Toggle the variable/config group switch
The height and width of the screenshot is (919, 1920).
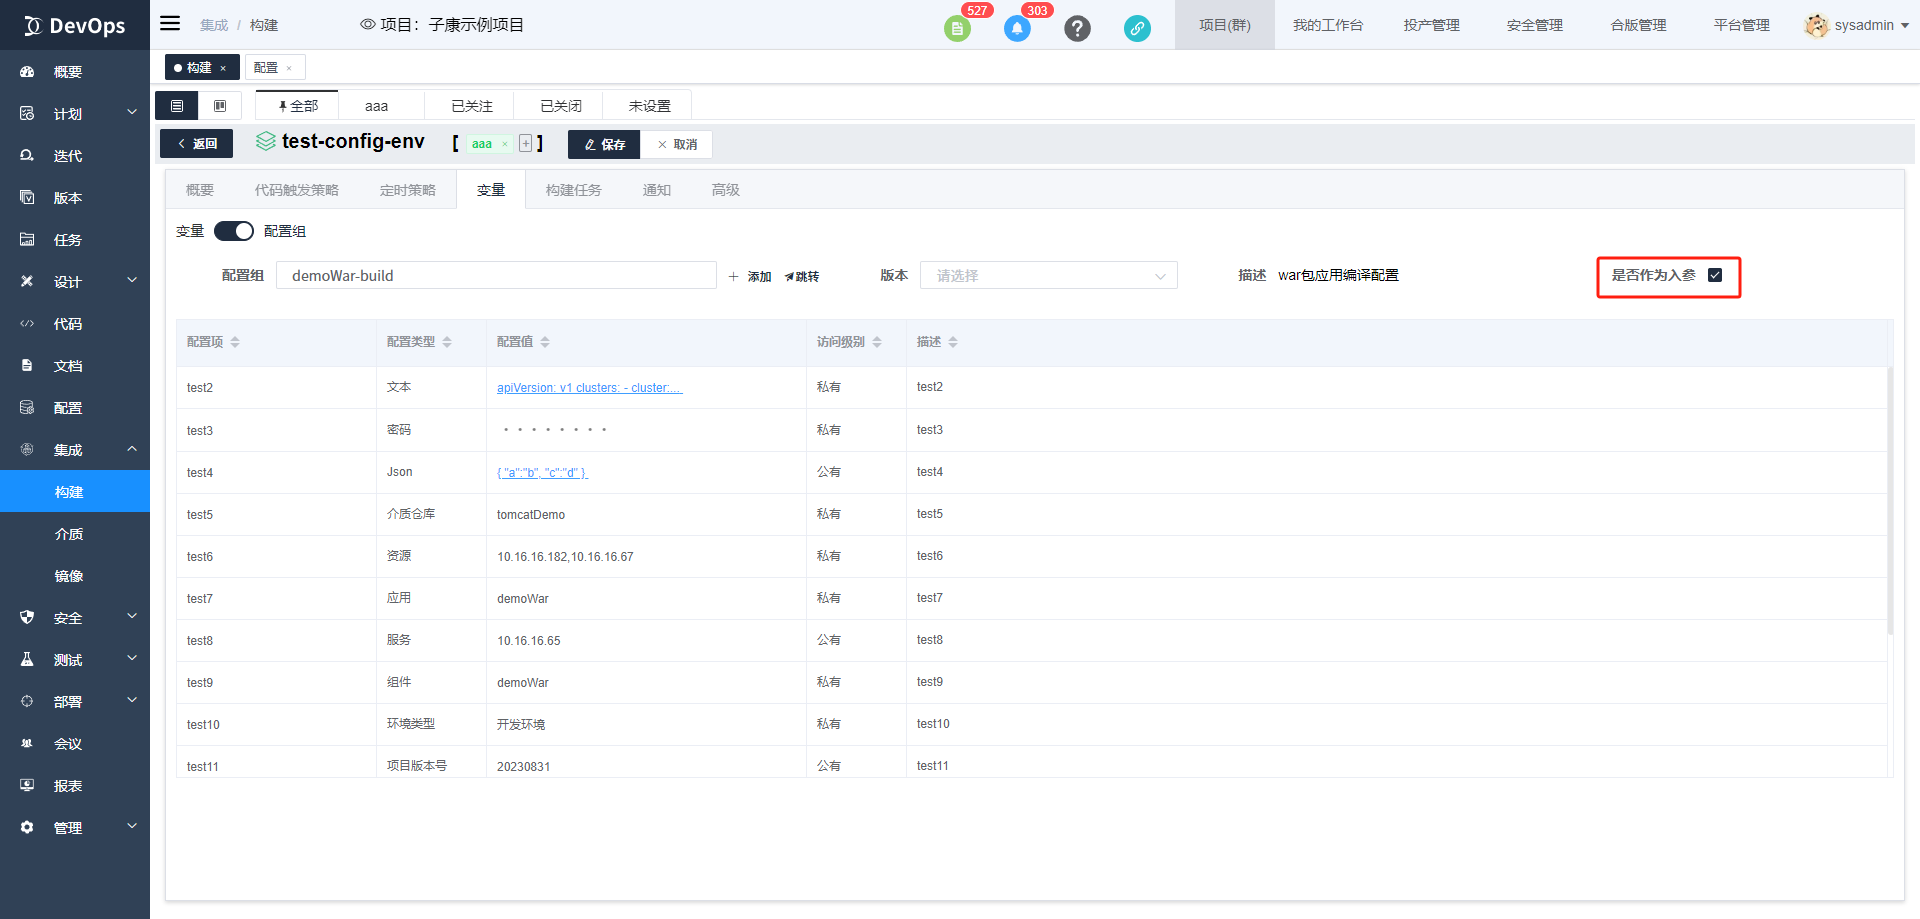coord(234,231)
